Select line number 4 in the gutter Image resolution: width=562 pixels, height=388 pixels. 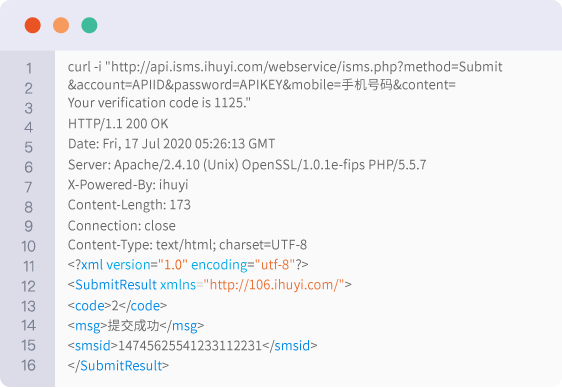[29, 127]
